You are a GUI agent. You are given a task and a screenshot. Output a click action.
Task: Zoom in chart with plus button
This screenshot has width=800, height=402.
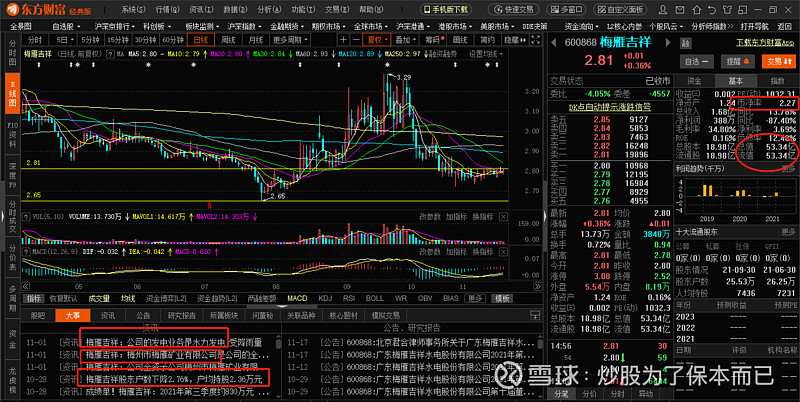[343, 40]
